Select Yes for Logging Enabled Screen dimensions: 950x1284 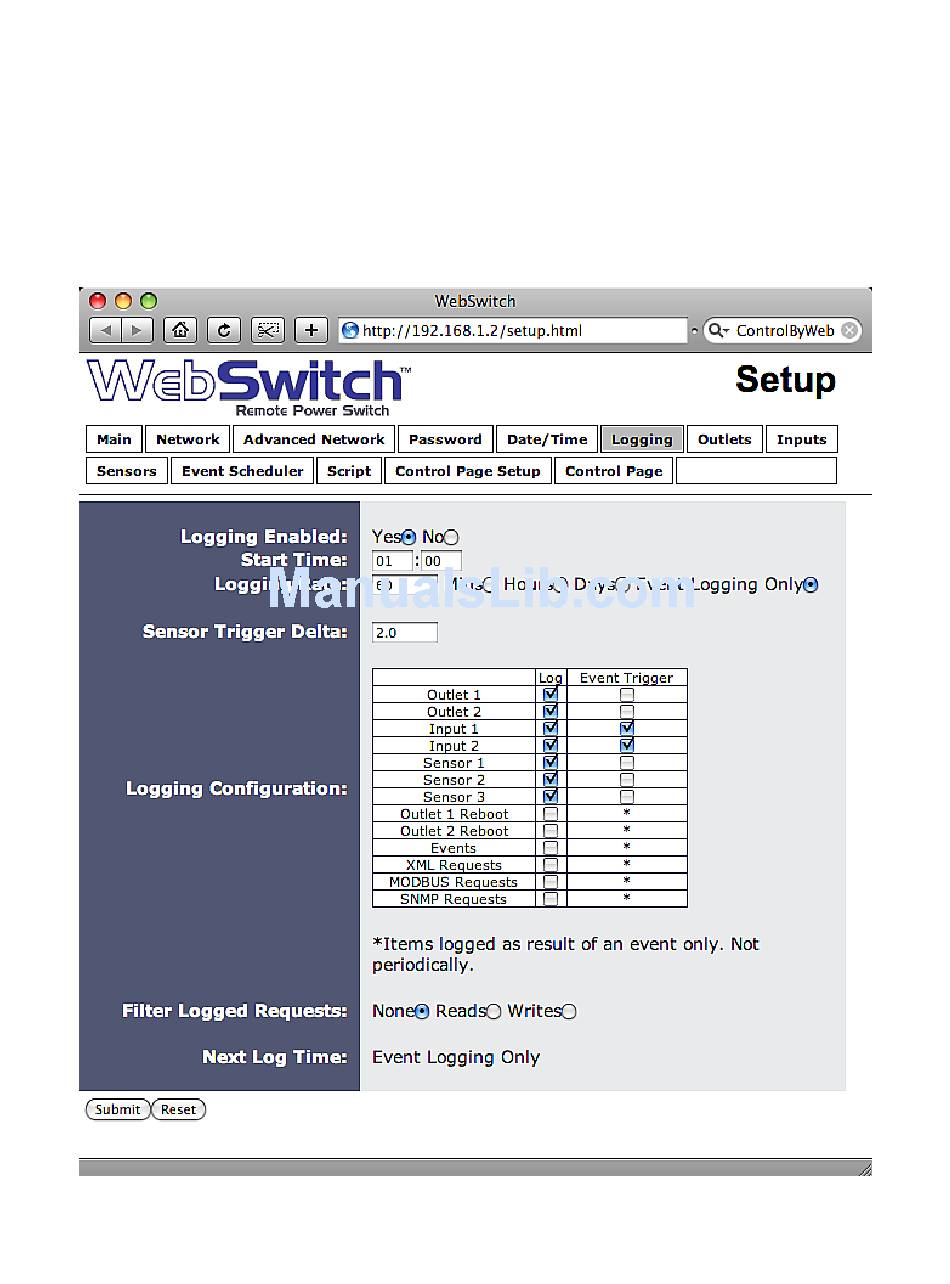409,538
